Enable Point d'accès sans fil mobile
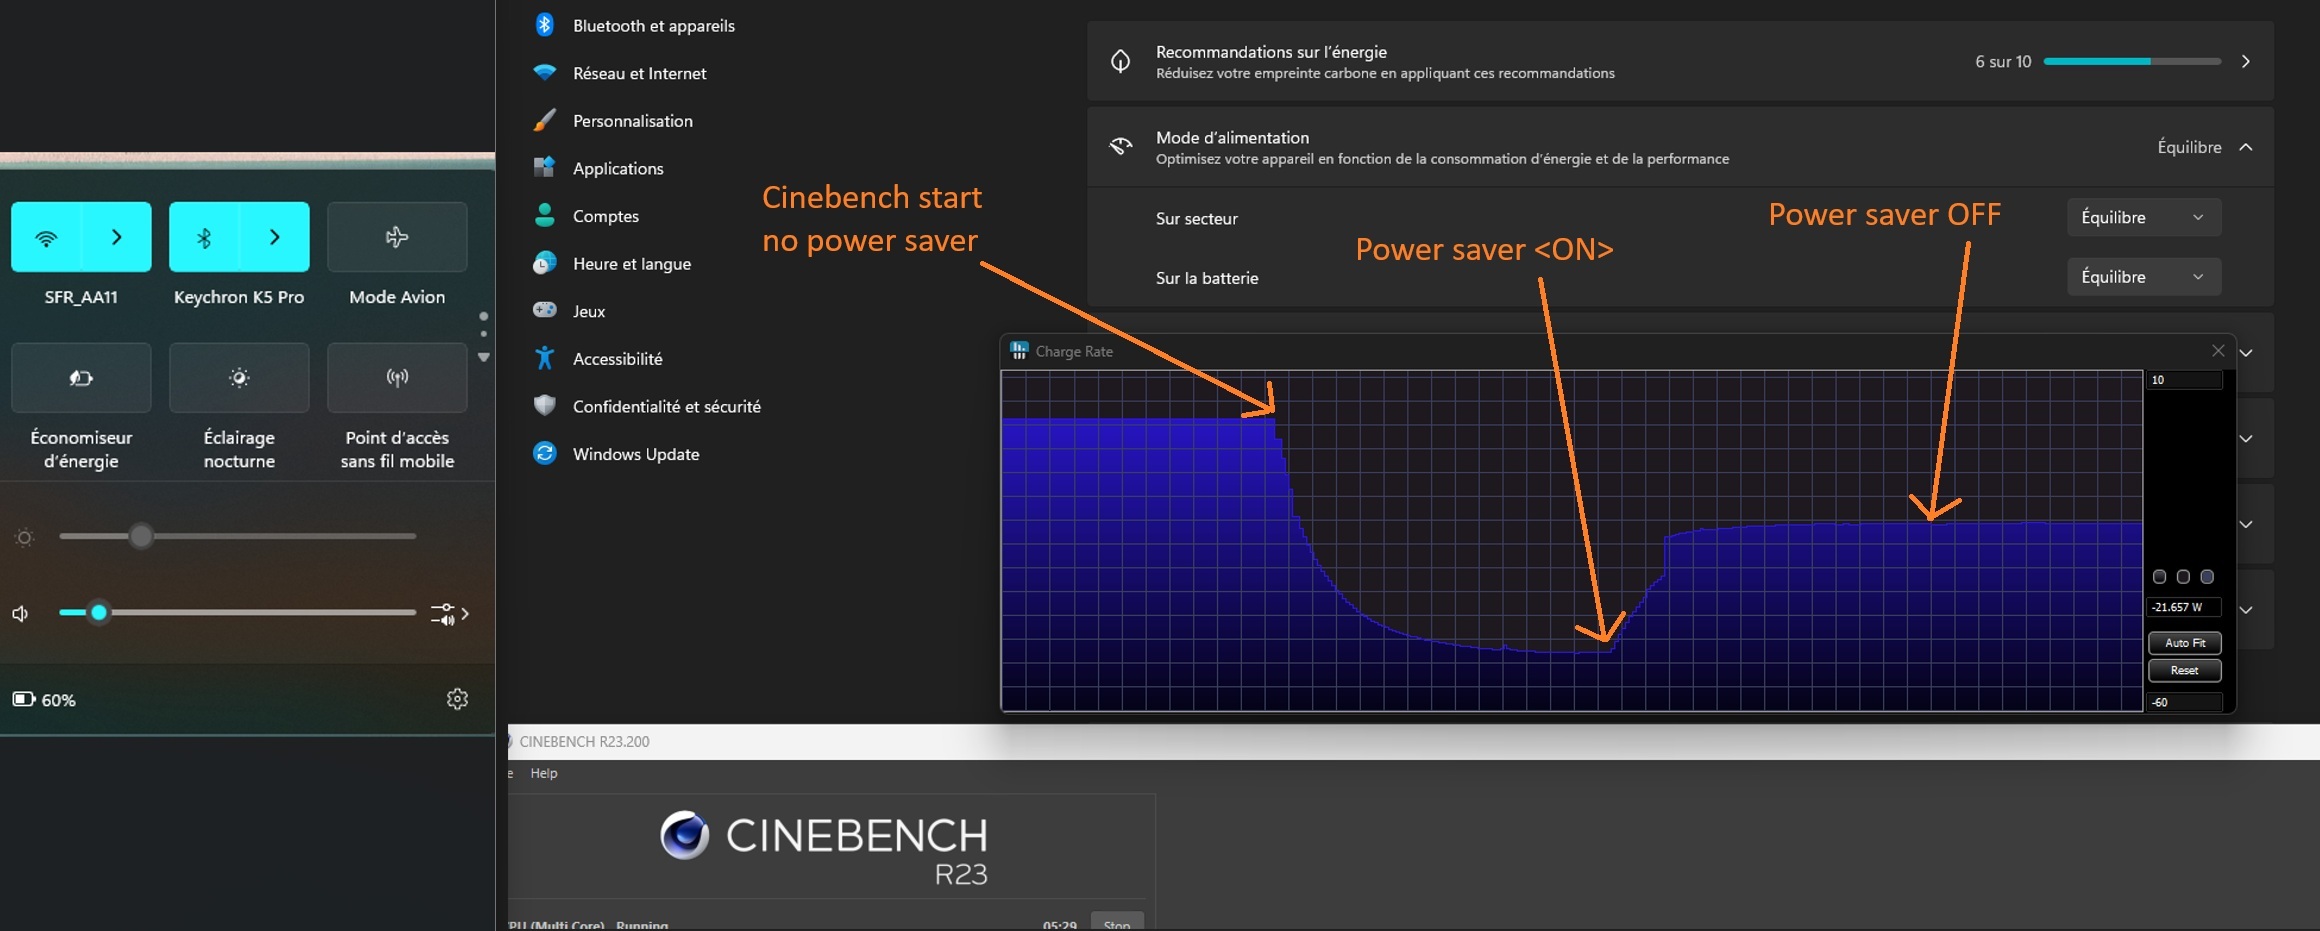Viewport: 2320px width, 931px height. 397,377
